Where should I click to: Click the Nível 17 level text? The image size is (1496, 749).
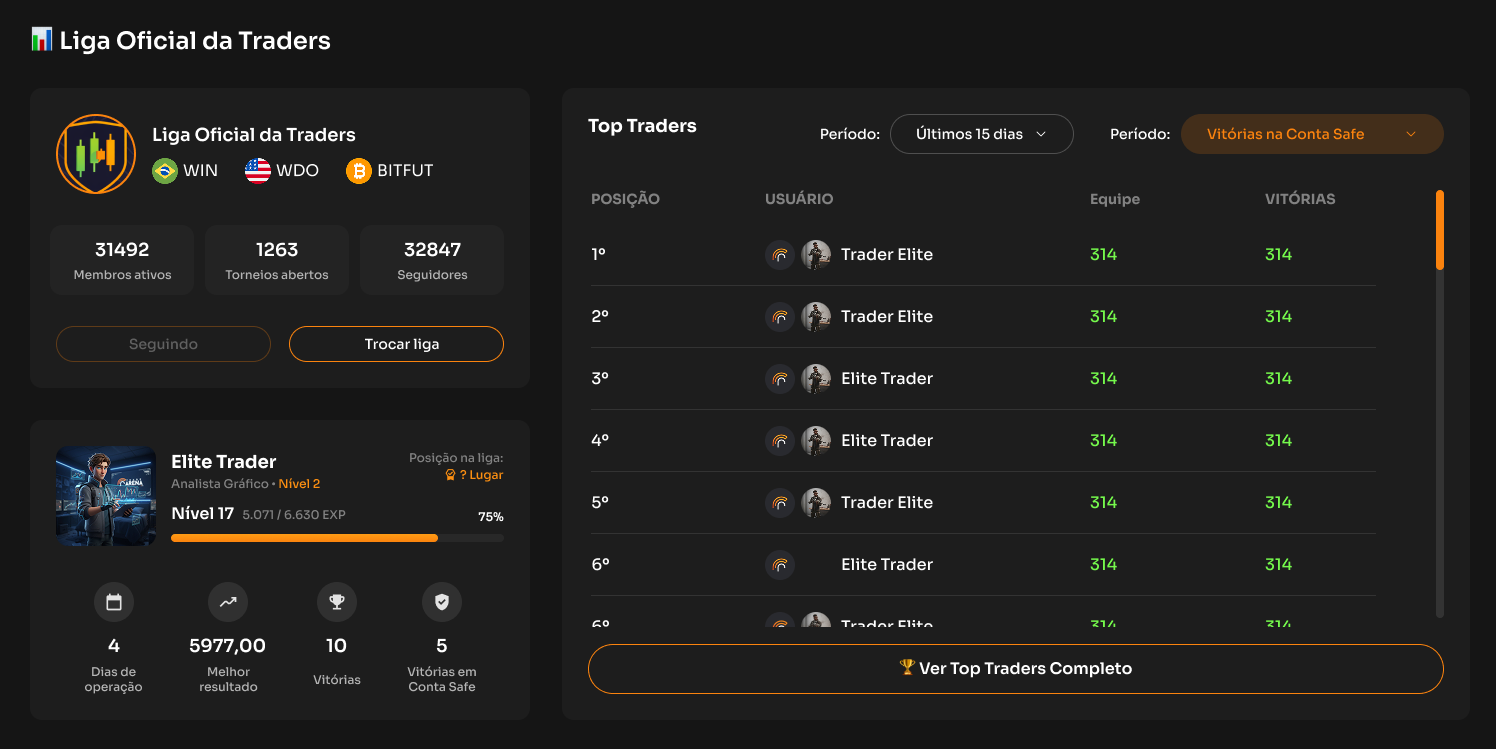point(202,514)
